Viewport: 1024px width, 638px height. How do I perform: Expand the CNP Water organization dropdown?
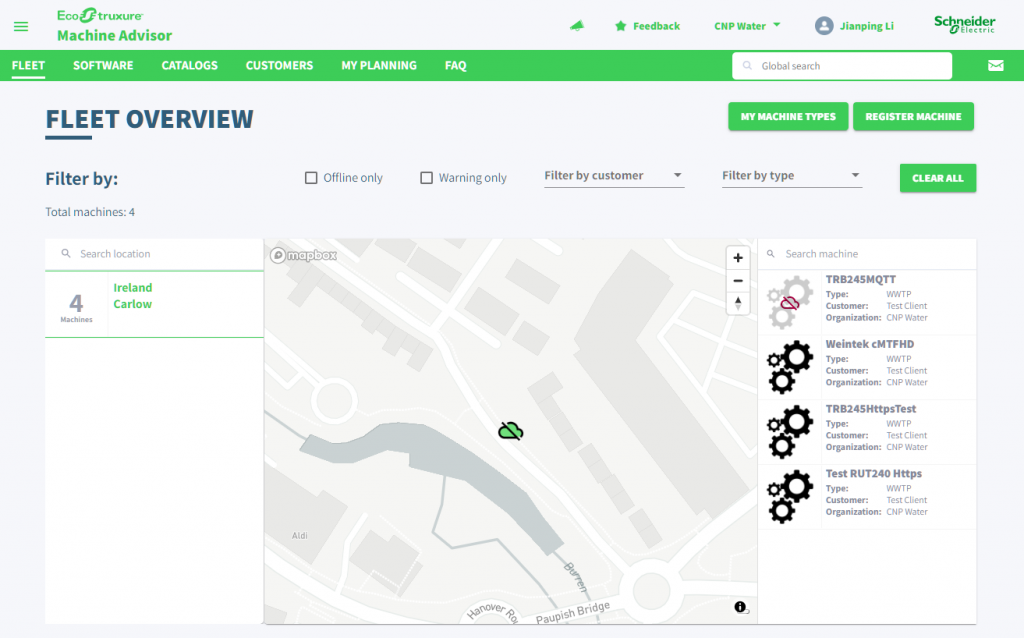747,26
